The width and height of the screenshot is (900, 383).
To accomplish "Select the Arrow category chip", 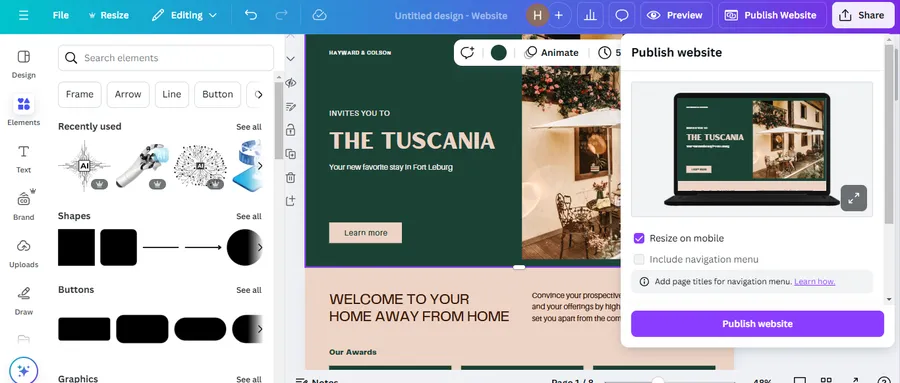I will pos(128,95).
